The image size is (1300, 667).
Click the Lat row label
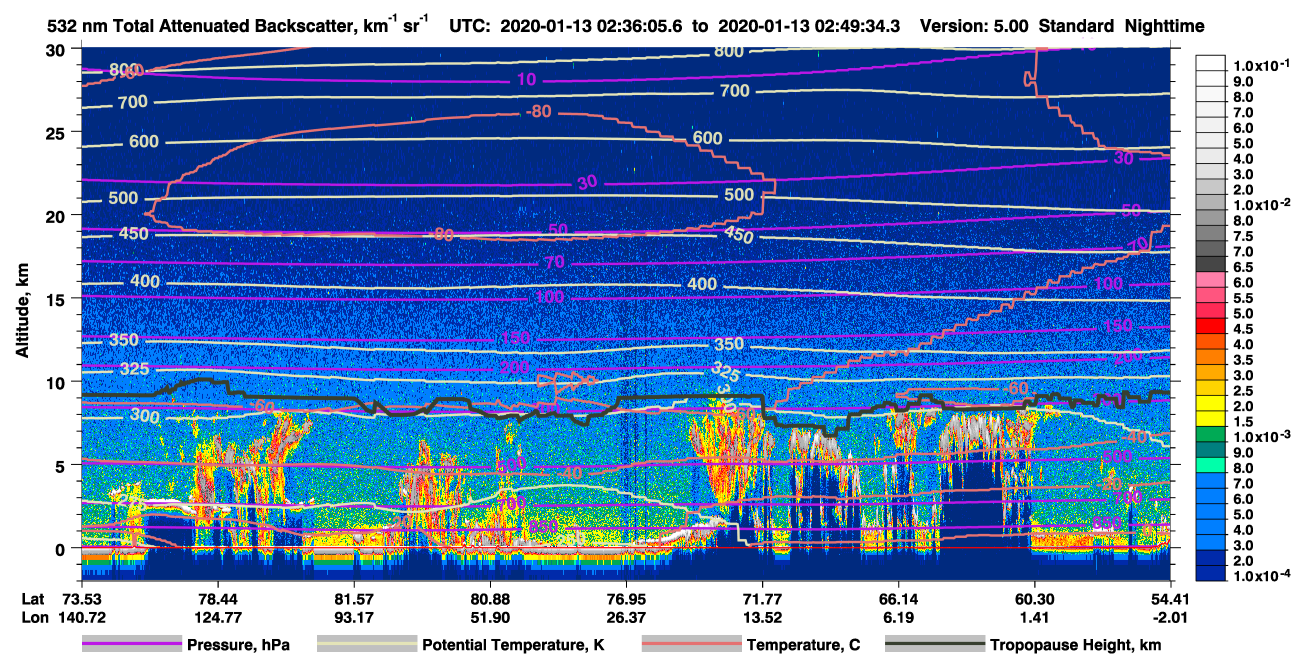pos(33,599)
